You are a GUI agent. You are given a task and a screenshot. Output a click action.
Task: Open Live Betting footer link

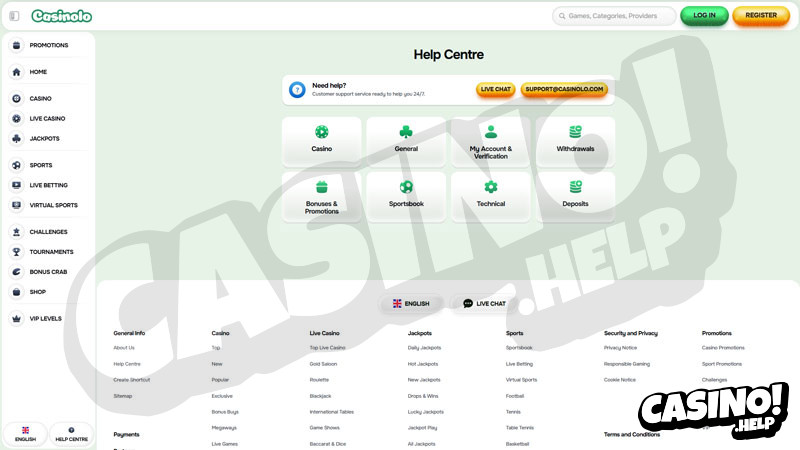519,364
